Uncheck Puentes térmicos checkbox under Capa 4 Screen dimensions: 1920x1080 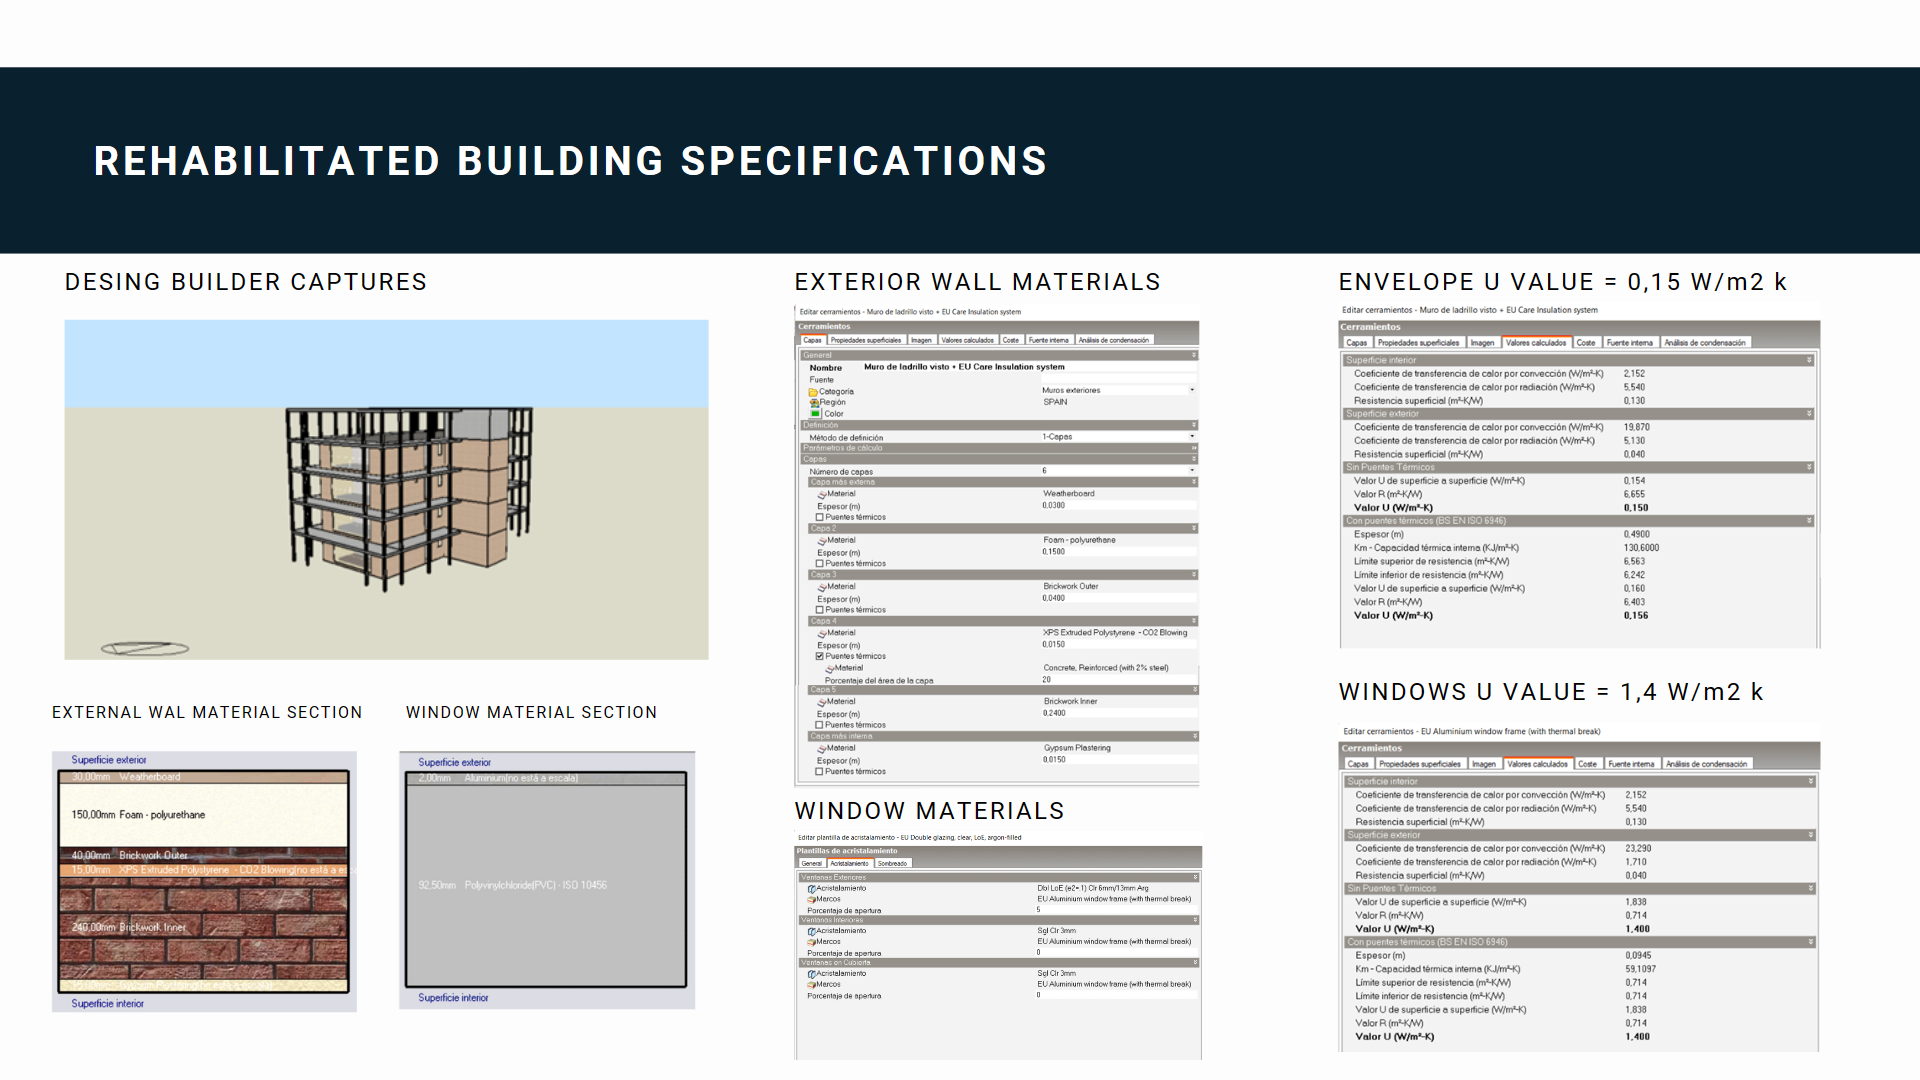click(x=820, y=657)
